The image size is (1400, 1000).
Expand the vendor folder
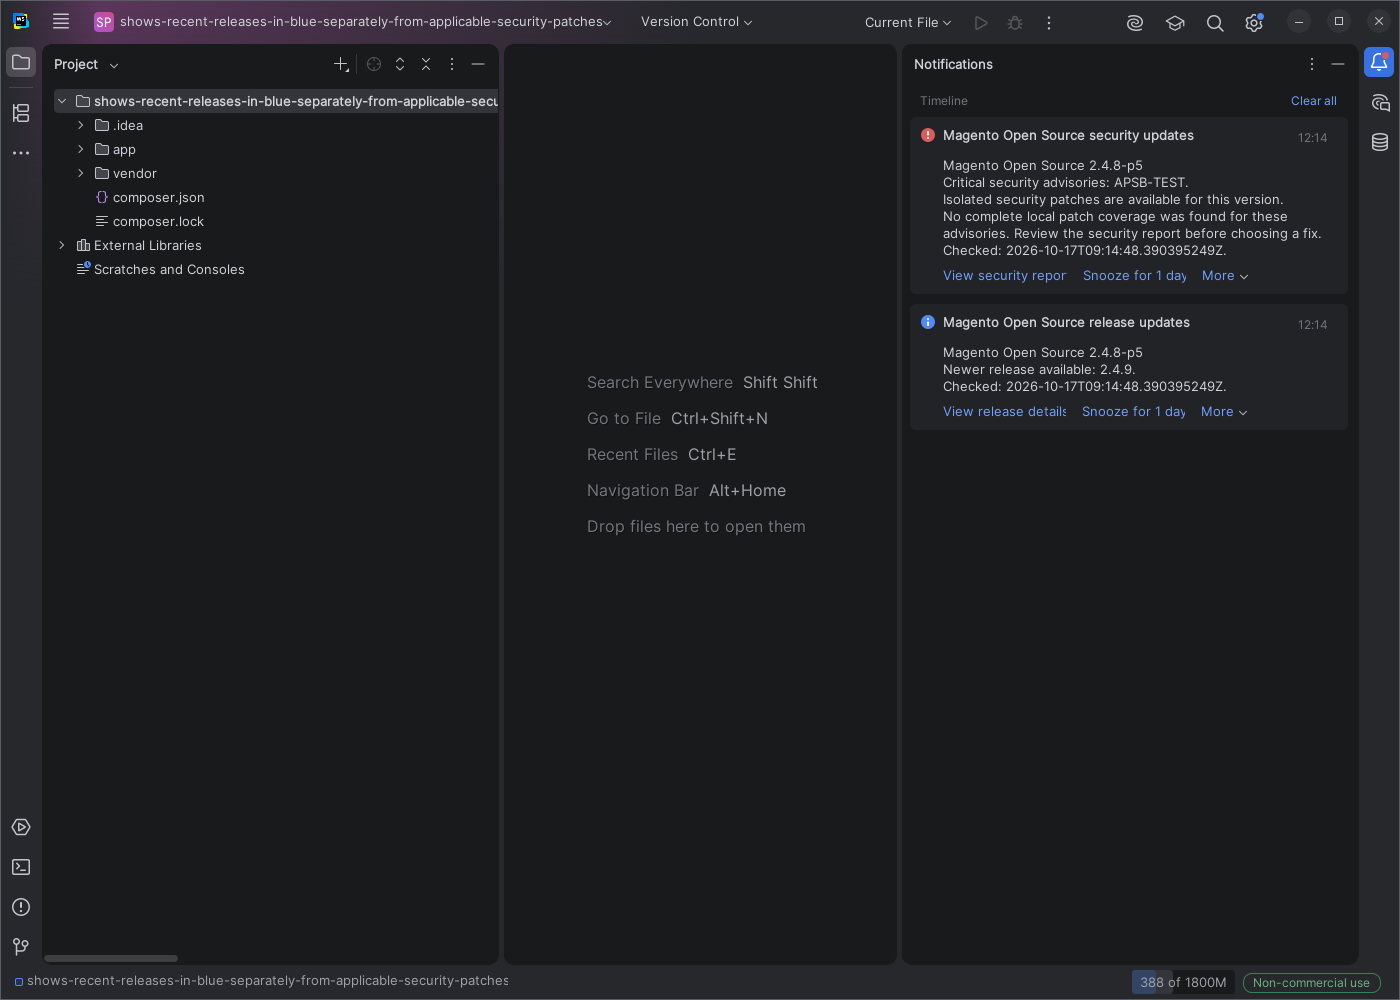(81, 173)
